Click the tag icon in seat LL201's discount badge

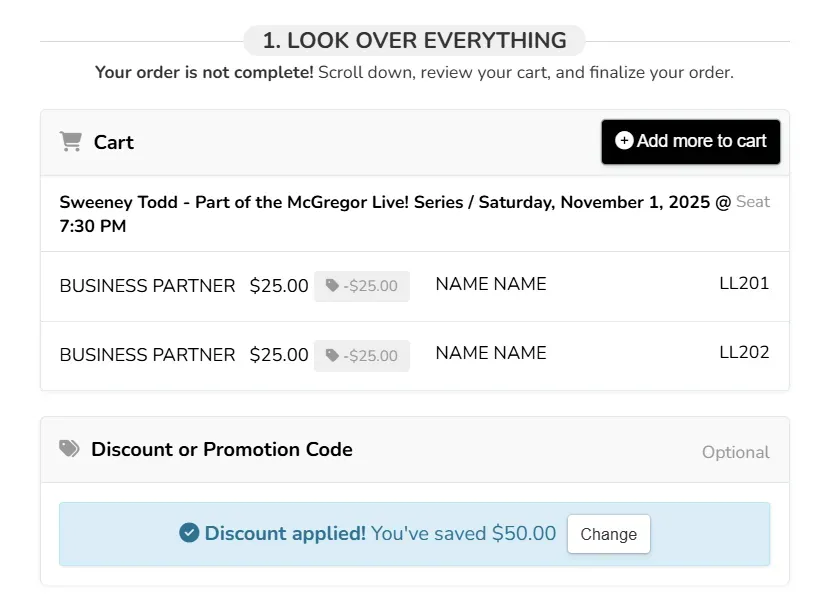click(332, 286)
